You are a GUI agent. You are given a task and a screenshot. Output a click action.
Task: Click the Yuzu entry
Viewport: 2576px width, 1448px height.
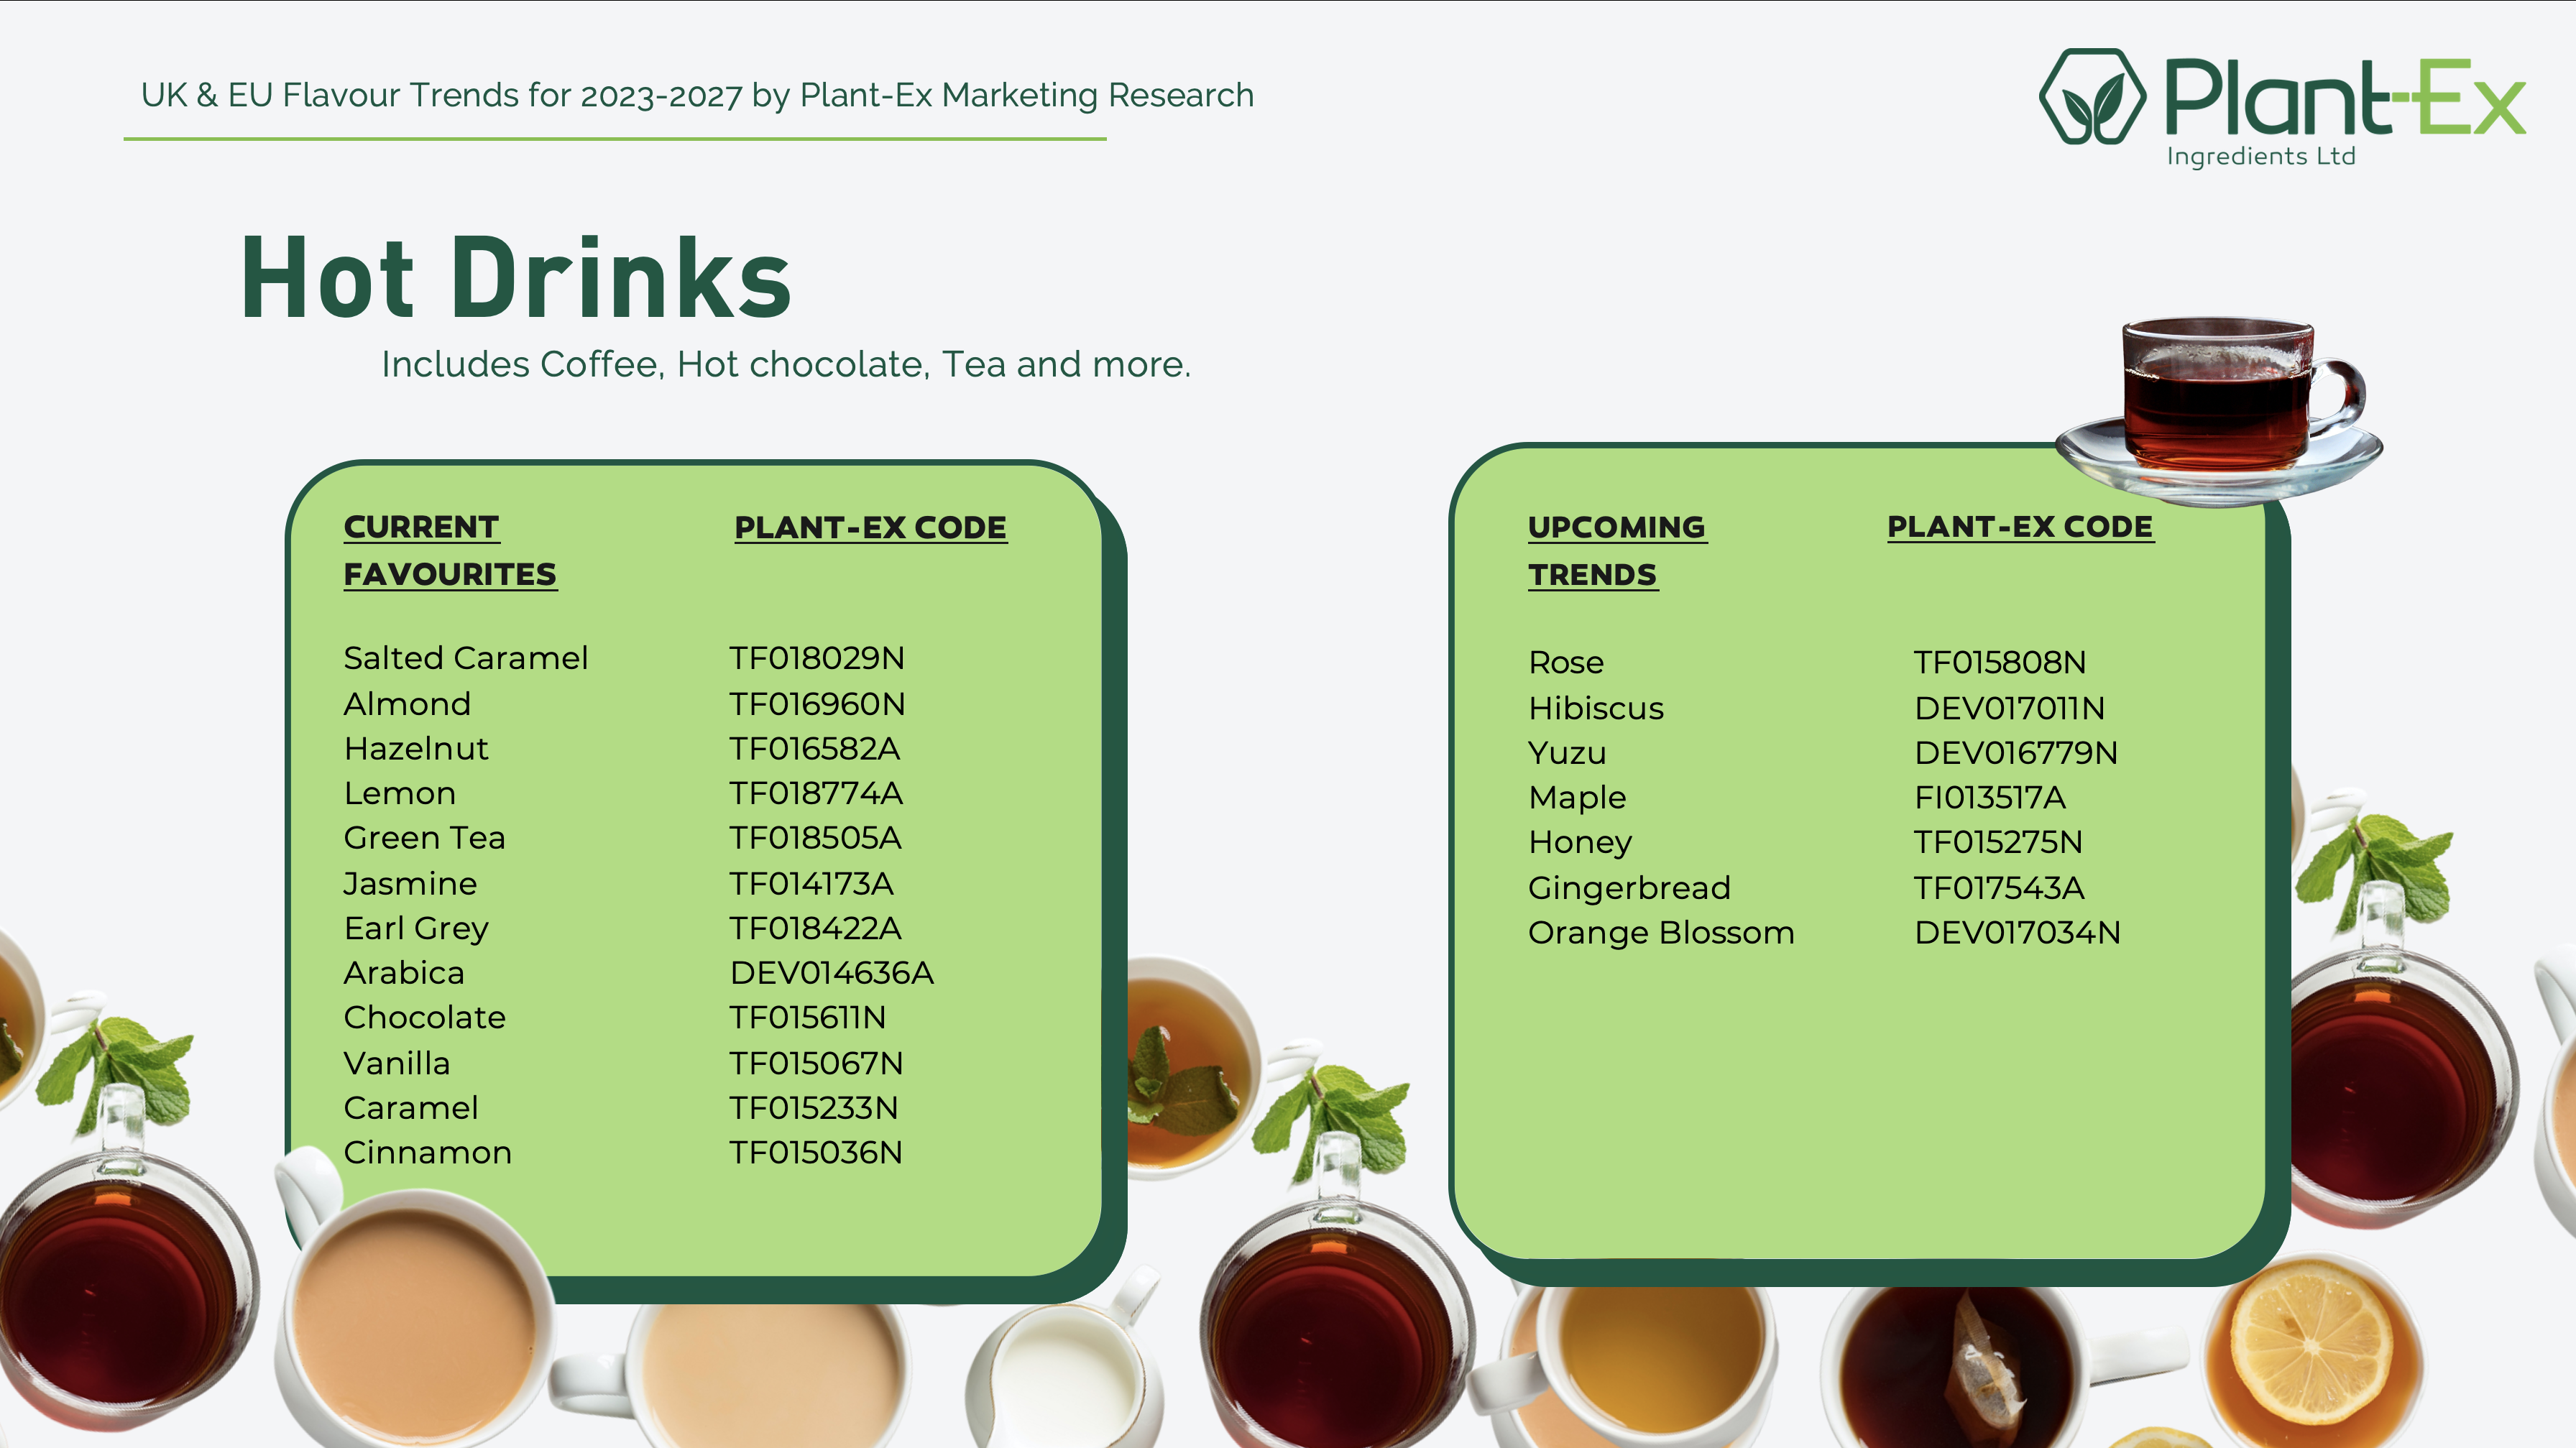[x=1567, y=752]
